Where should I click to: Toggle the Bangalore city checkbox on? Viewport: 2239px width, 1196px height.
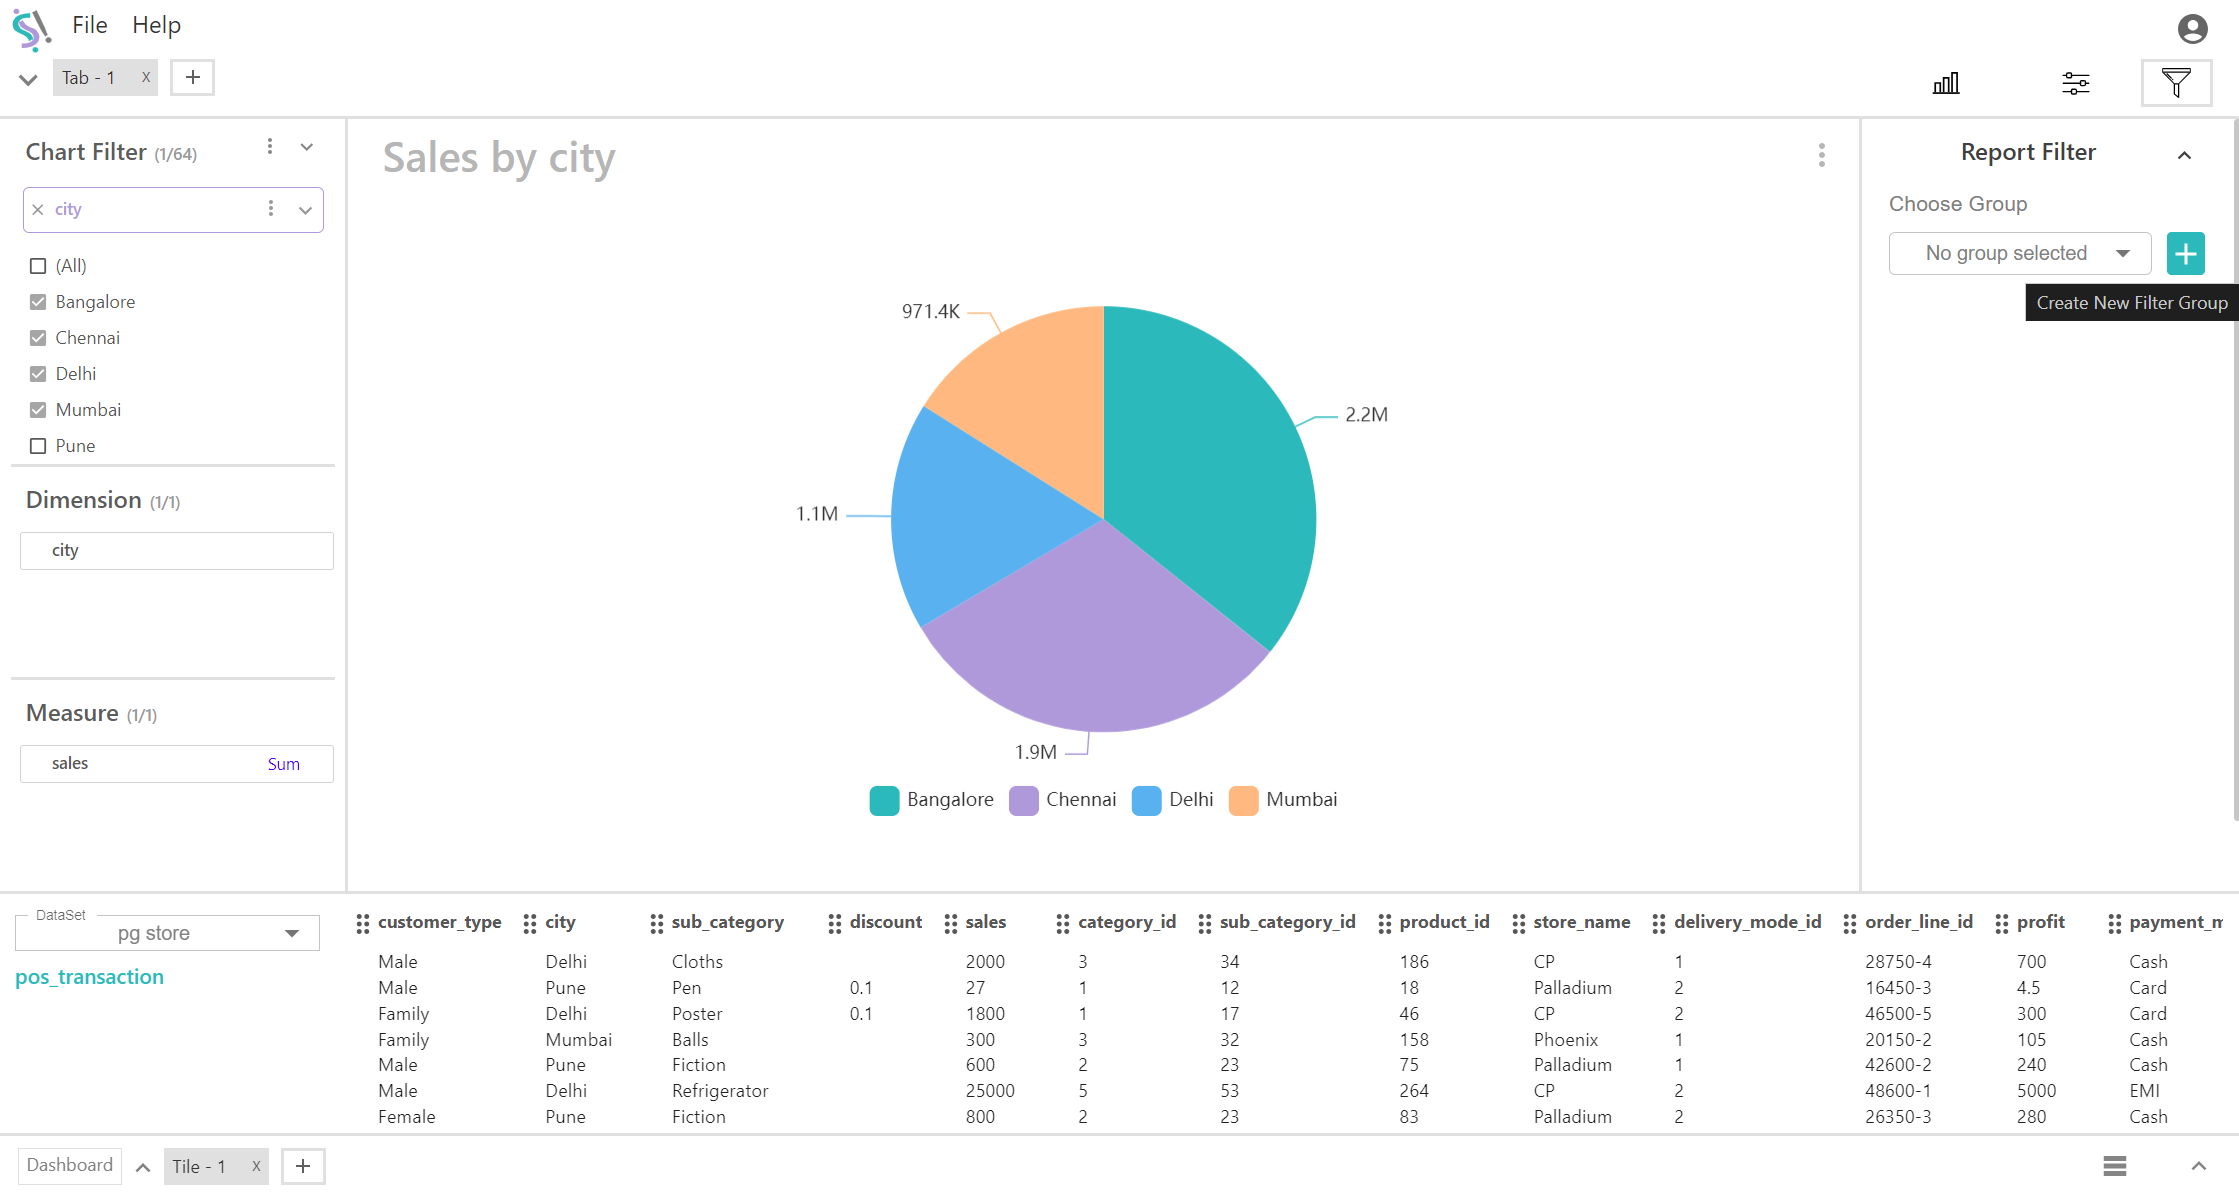37,302
